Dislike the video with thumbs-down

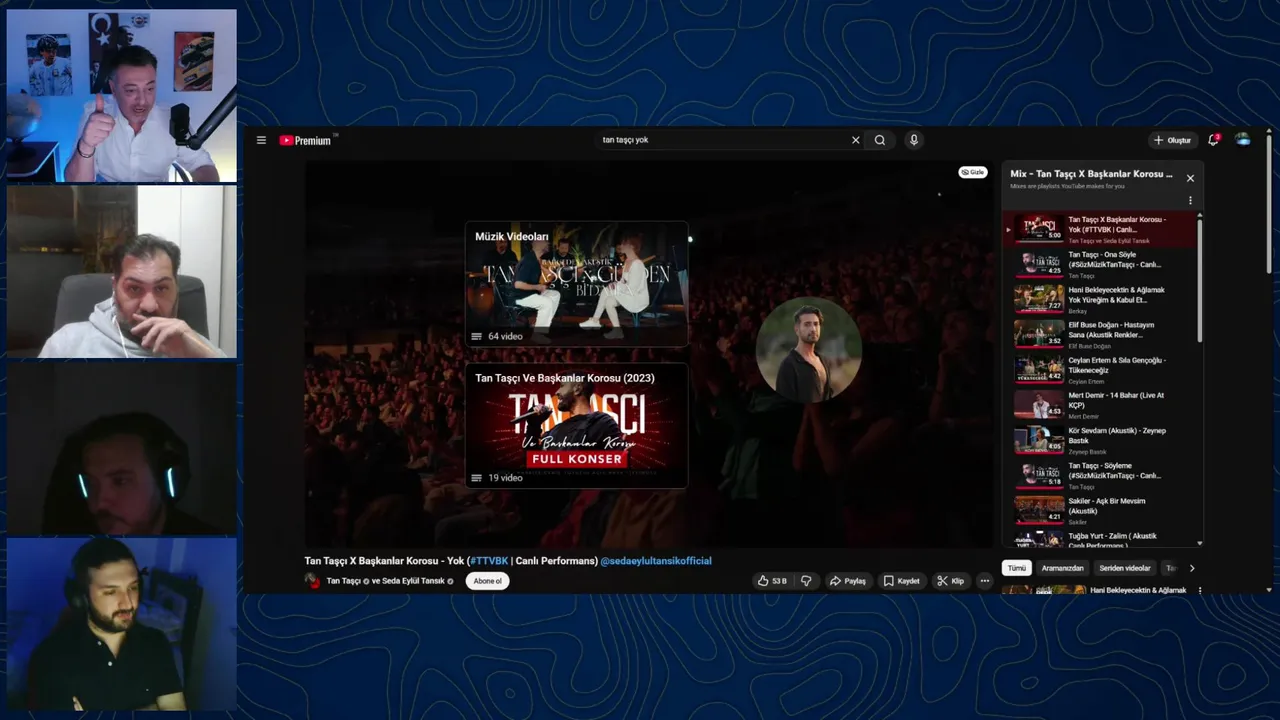pos(806,581)
